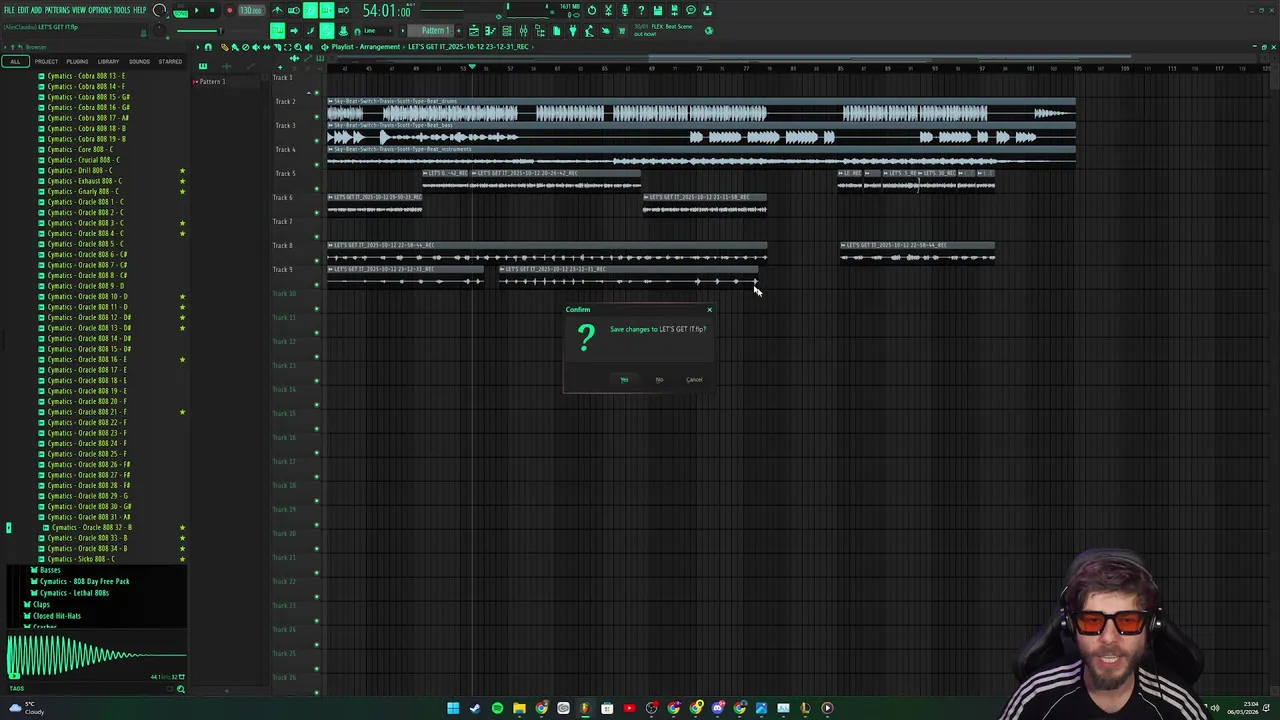Open Discord from the taskbar
The width and height of the screenshot is (1280, 720).
tap(718, 708)
